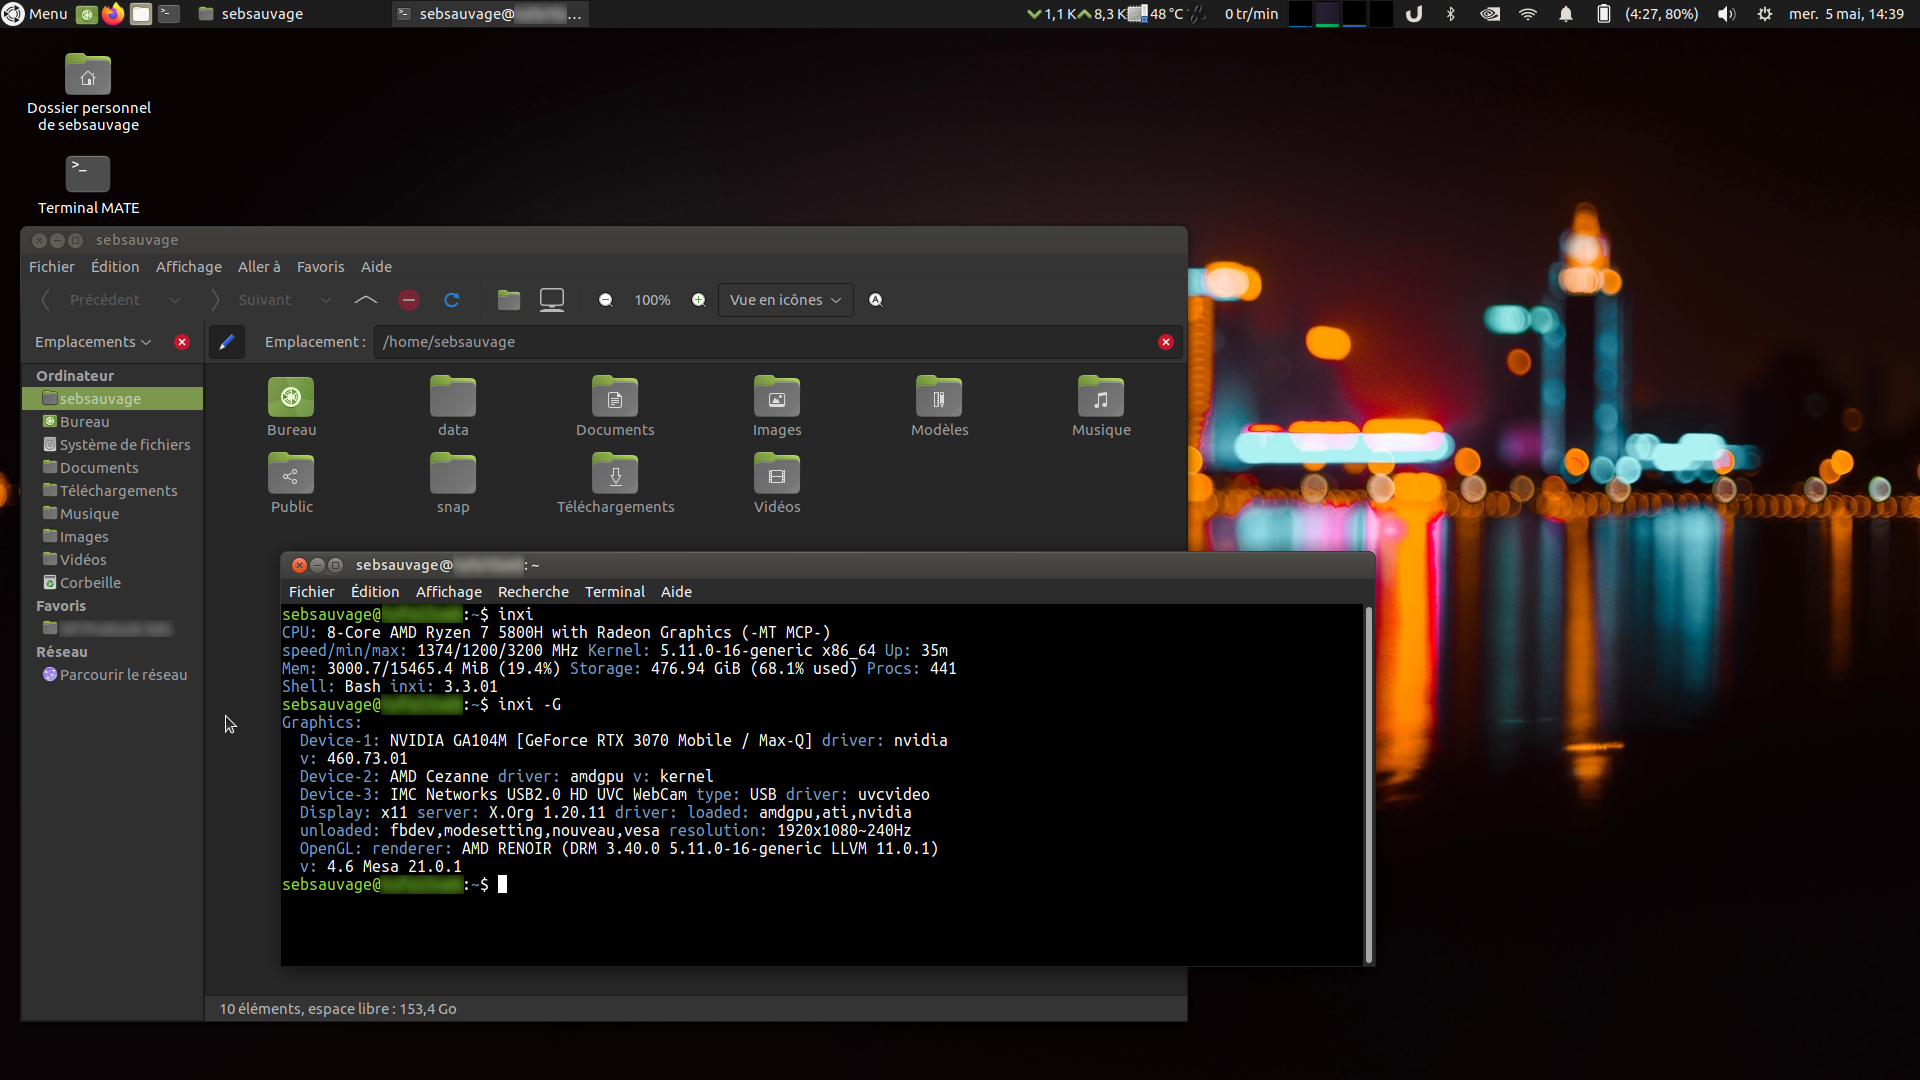Click the reload folder icon

(x=452, y=300)
